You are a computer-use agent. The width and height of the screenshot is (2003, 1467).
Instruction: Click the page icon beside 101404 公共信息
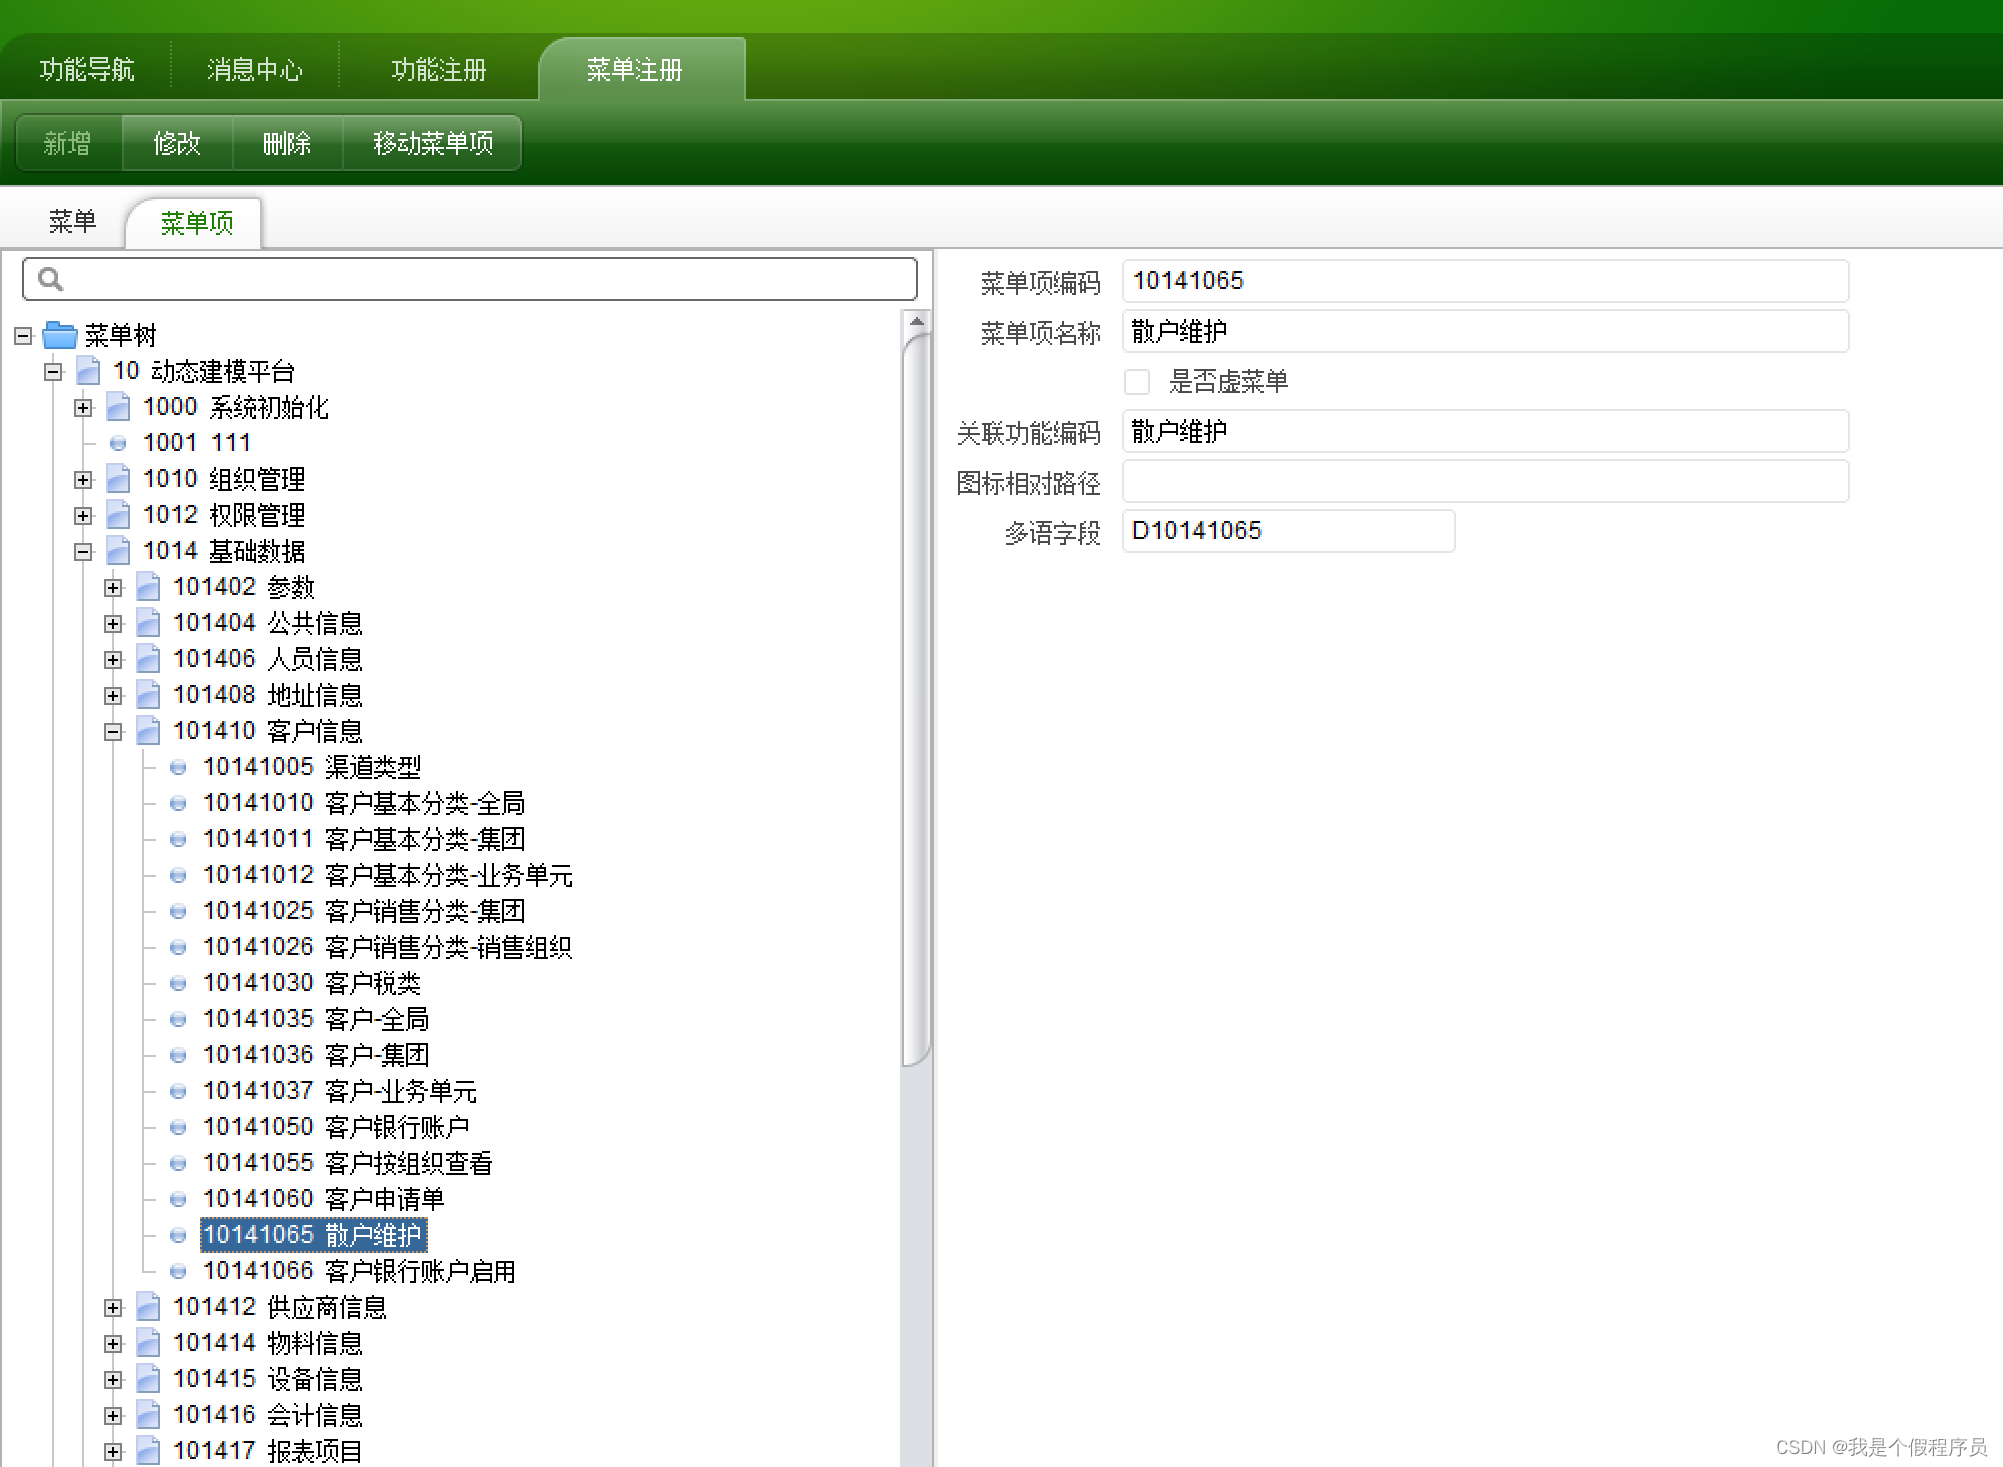148,623
